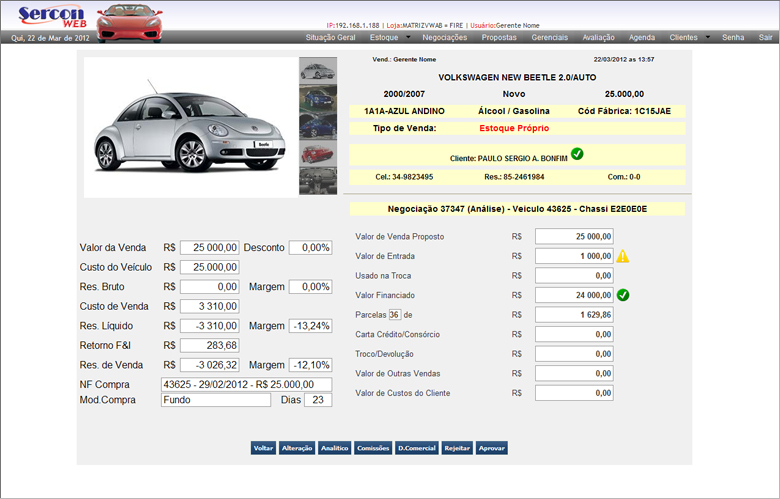Image resolution: width=780 pixels, height=499 pixels.
Task: Open the Situação Geral menu
Action: point(330,37)
